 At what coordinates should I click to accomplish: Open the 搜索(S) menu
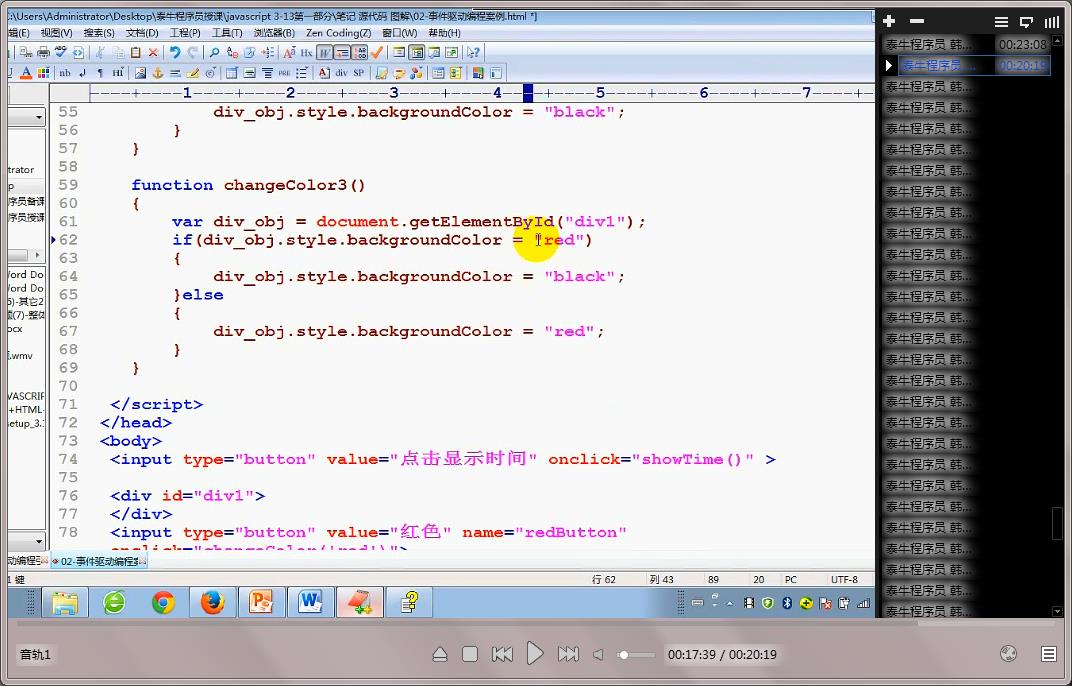pyautogui.click(x=98, y=33)
